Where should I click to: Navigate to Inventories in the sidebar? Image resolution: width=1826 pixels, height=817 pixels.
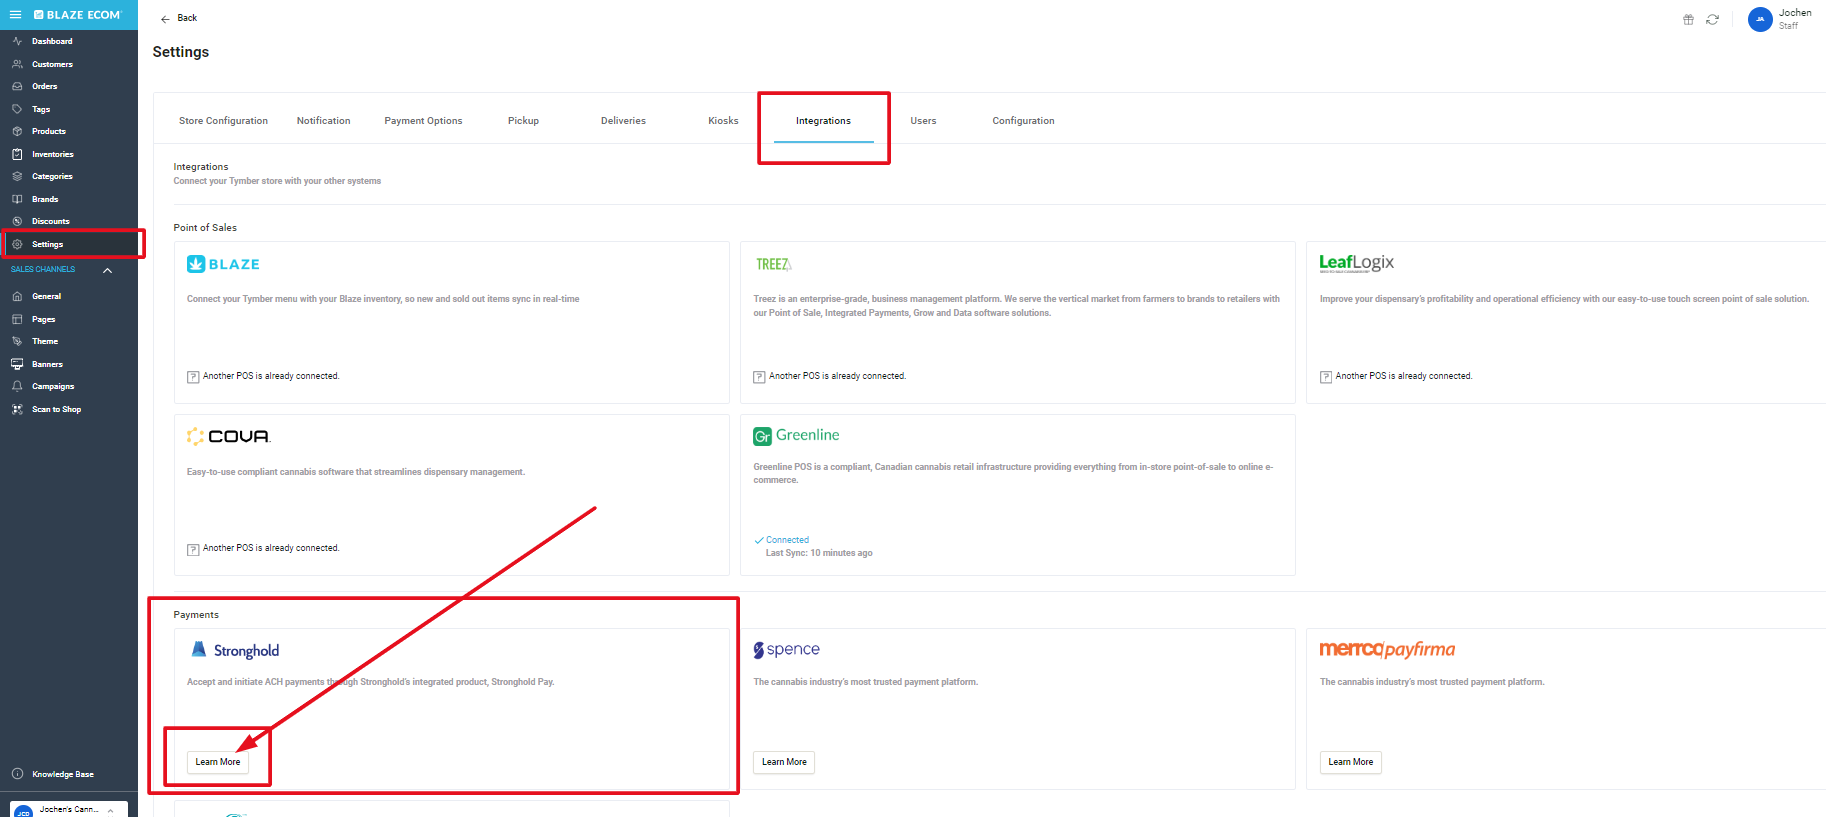coord(52,154)
